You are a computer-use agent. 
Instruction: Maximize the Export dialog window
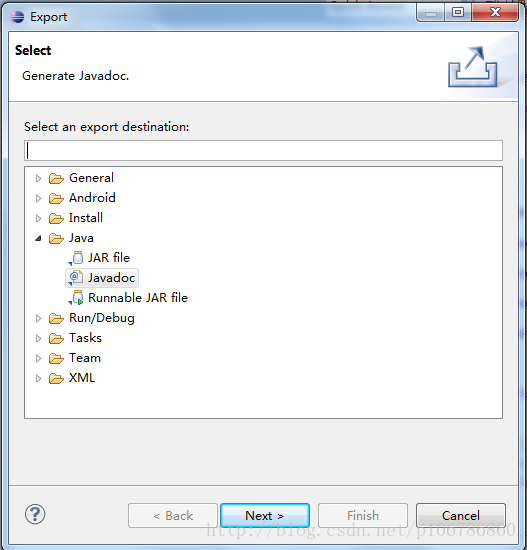tap(458, 13)
